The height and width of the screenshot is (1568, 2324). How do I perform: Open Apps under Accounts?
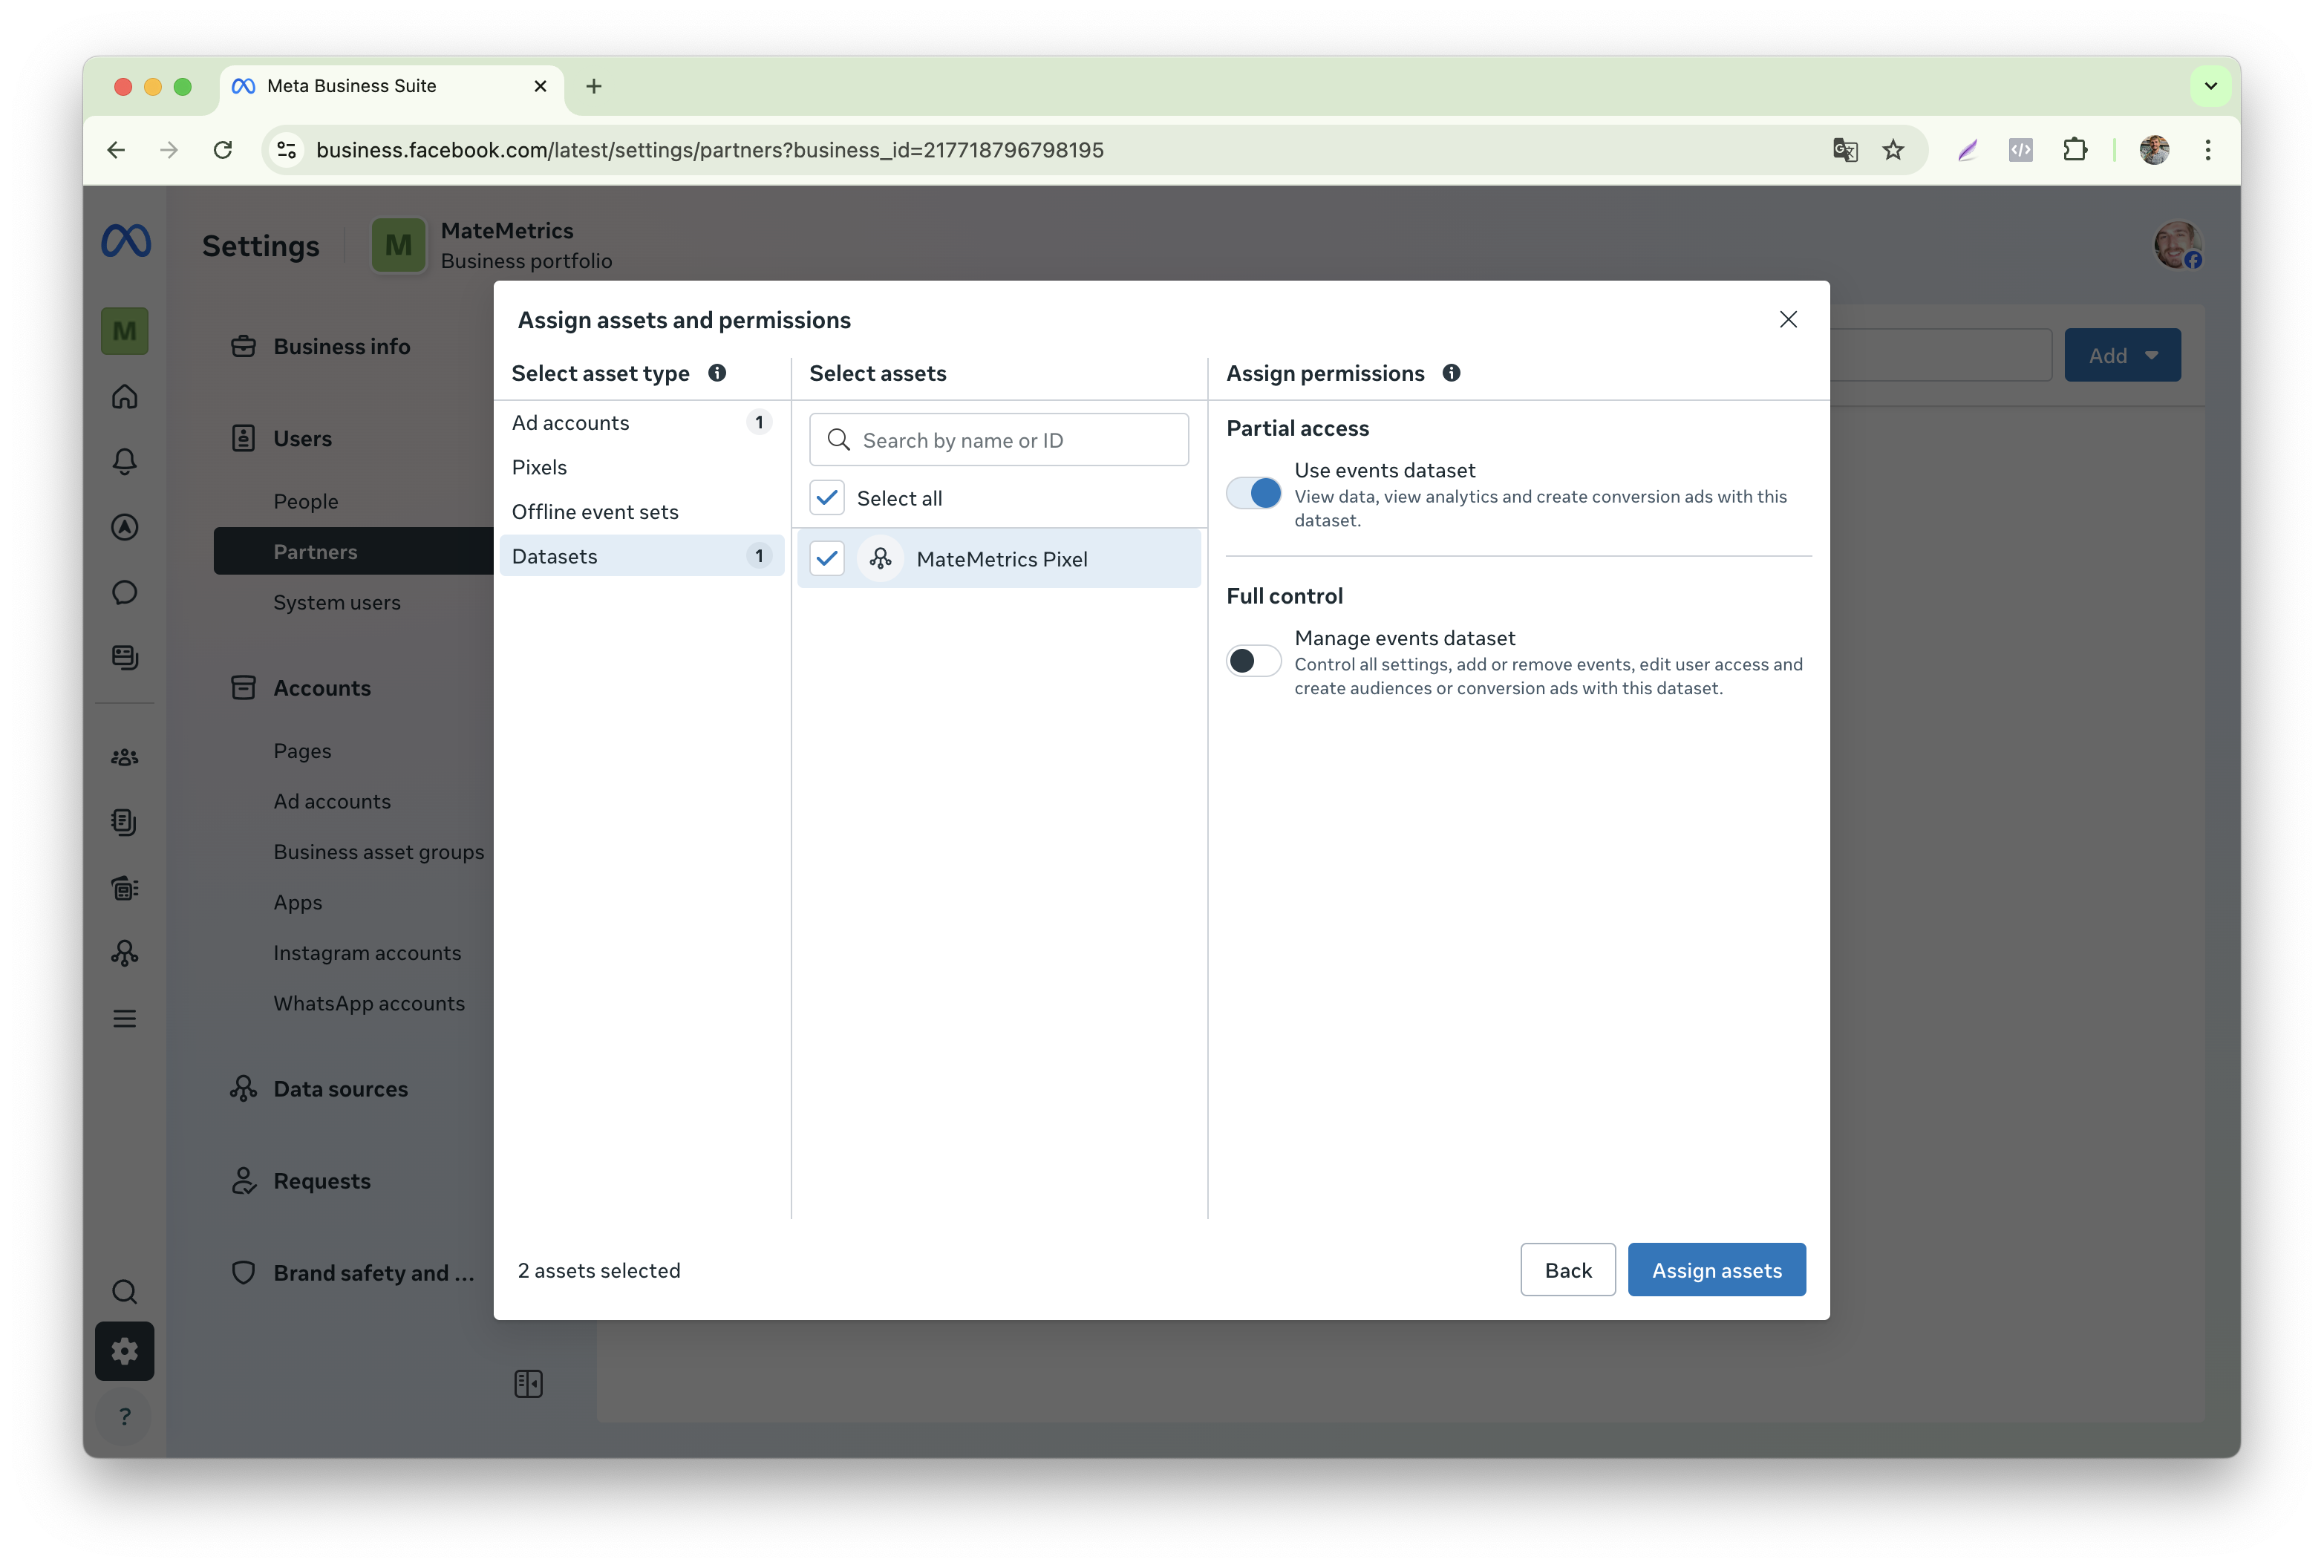(x=298, y=902)
